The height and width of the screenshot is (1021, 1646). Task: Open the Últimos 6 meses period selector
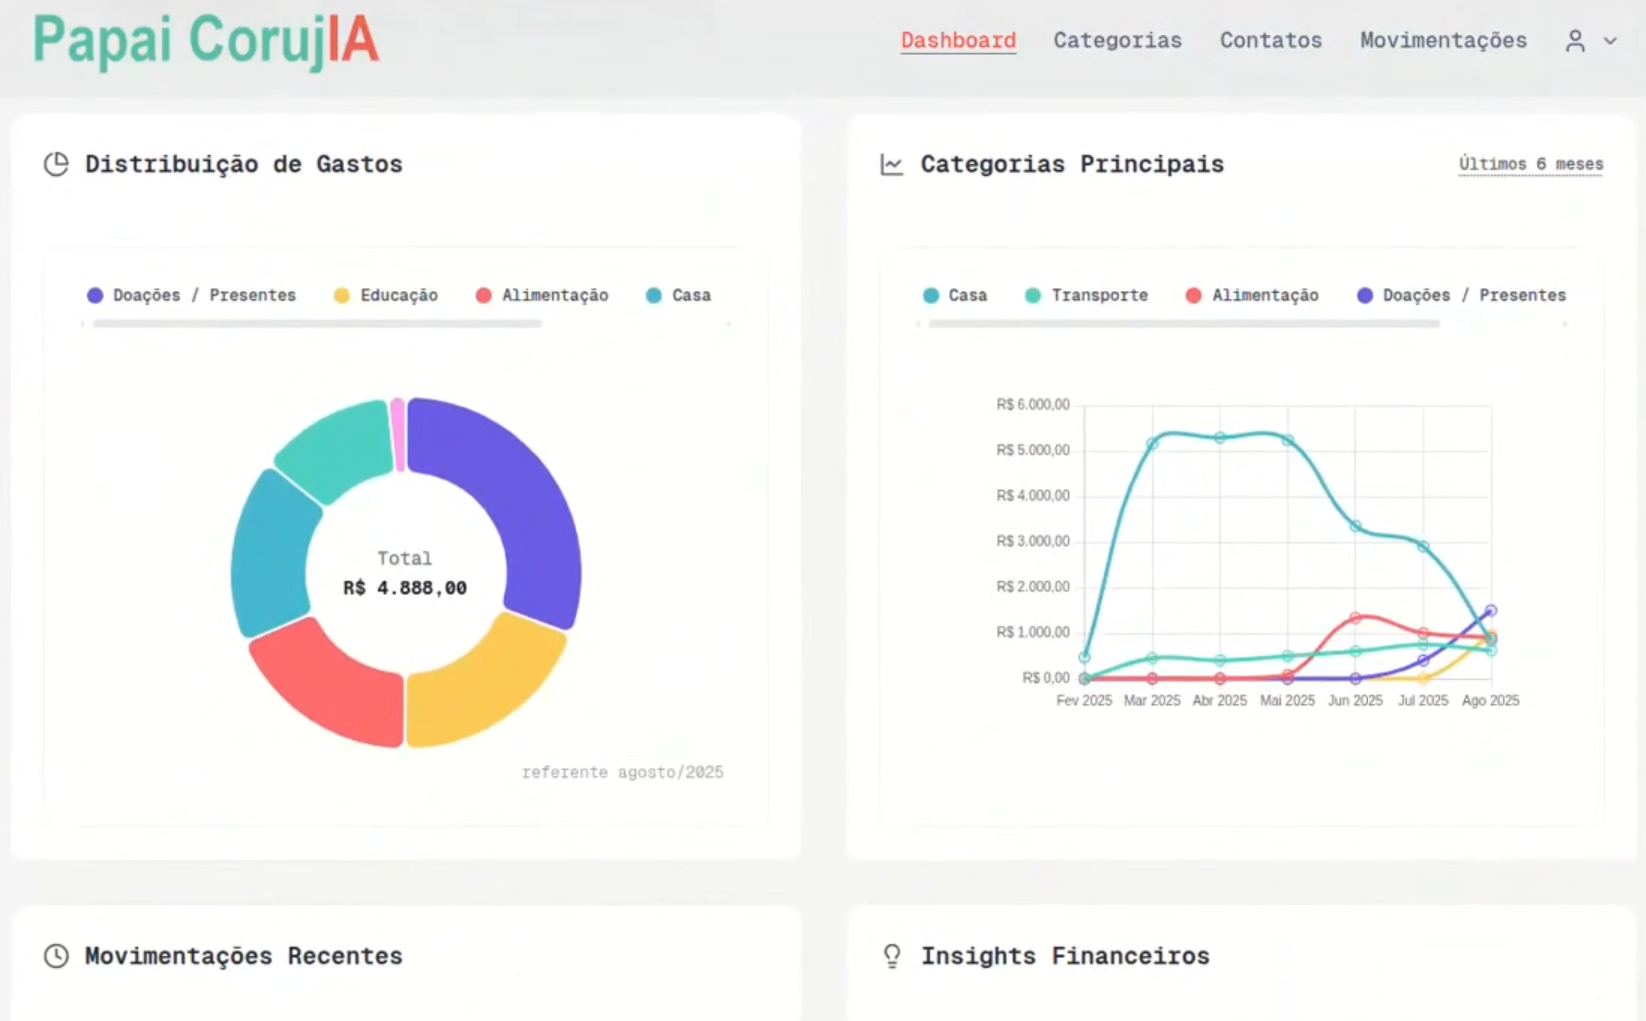pyautogui.click(x=1530, y=164)
